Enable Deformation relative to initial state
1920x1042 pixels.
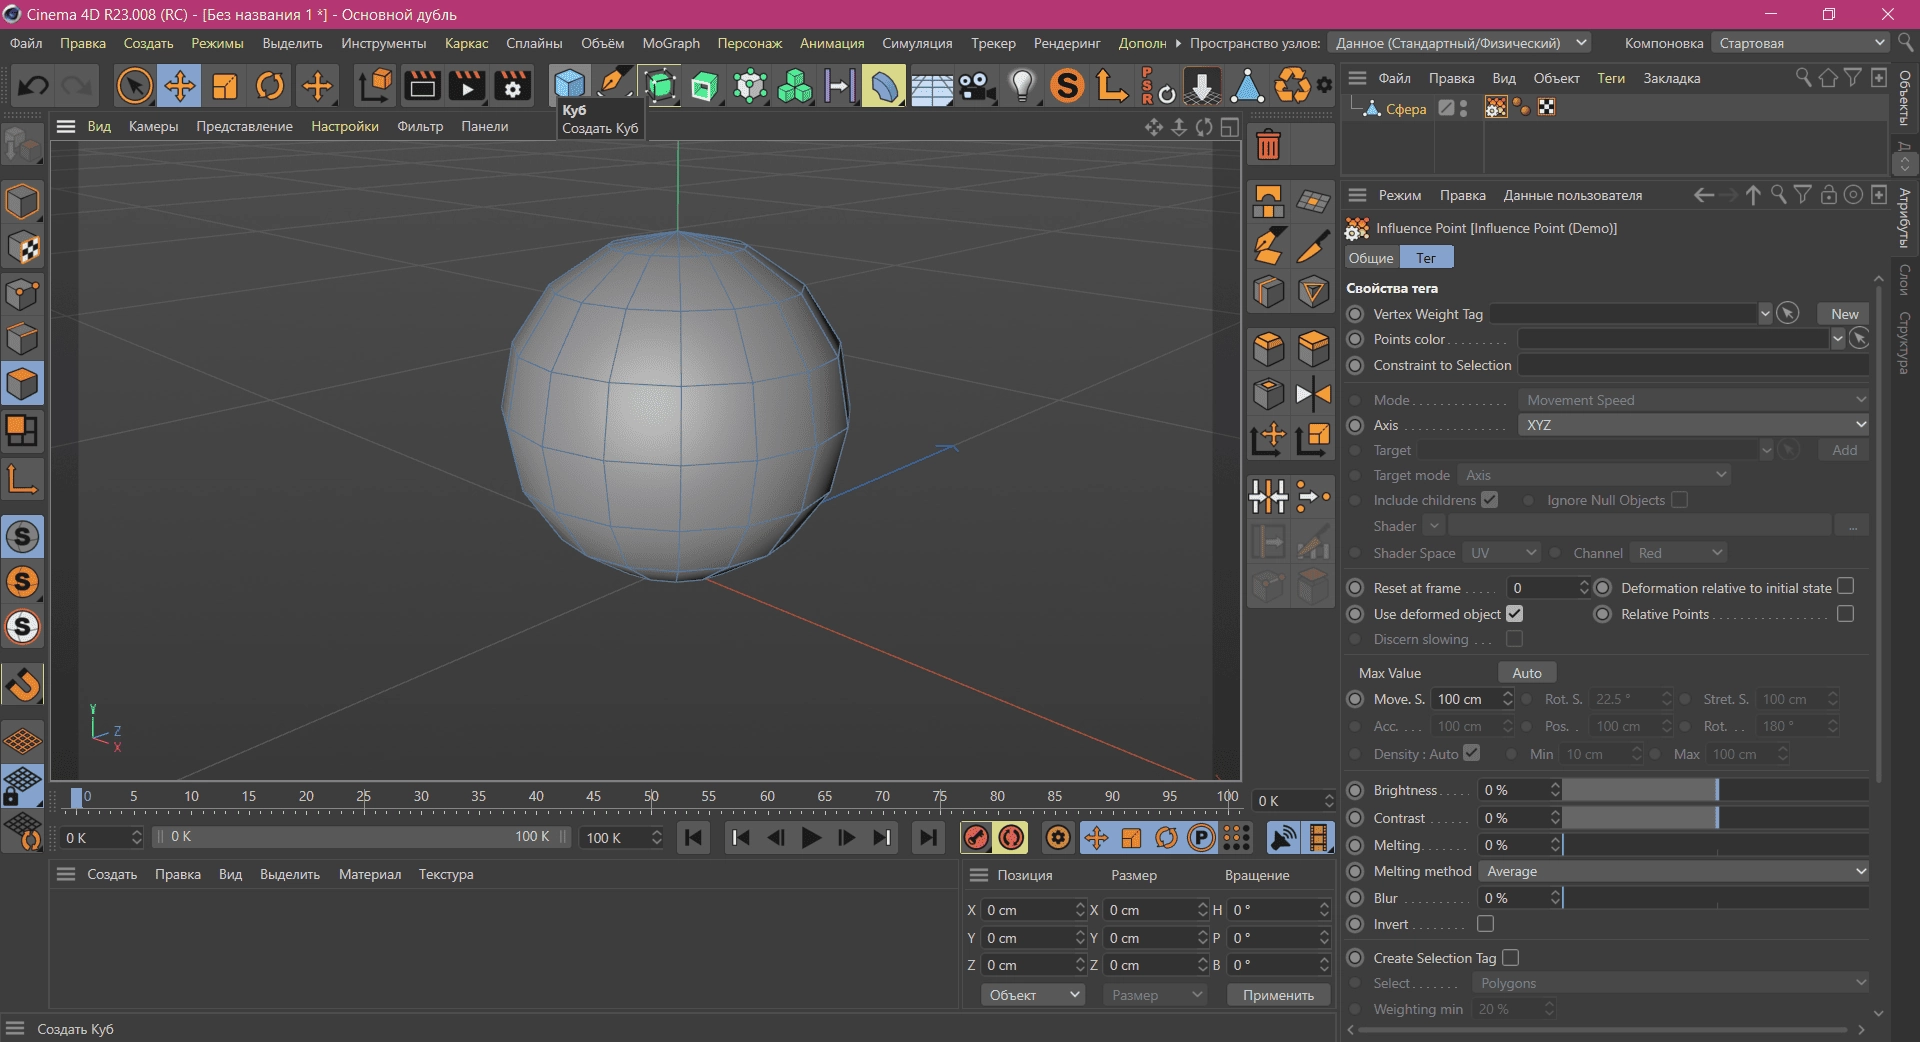point(1846,587)
